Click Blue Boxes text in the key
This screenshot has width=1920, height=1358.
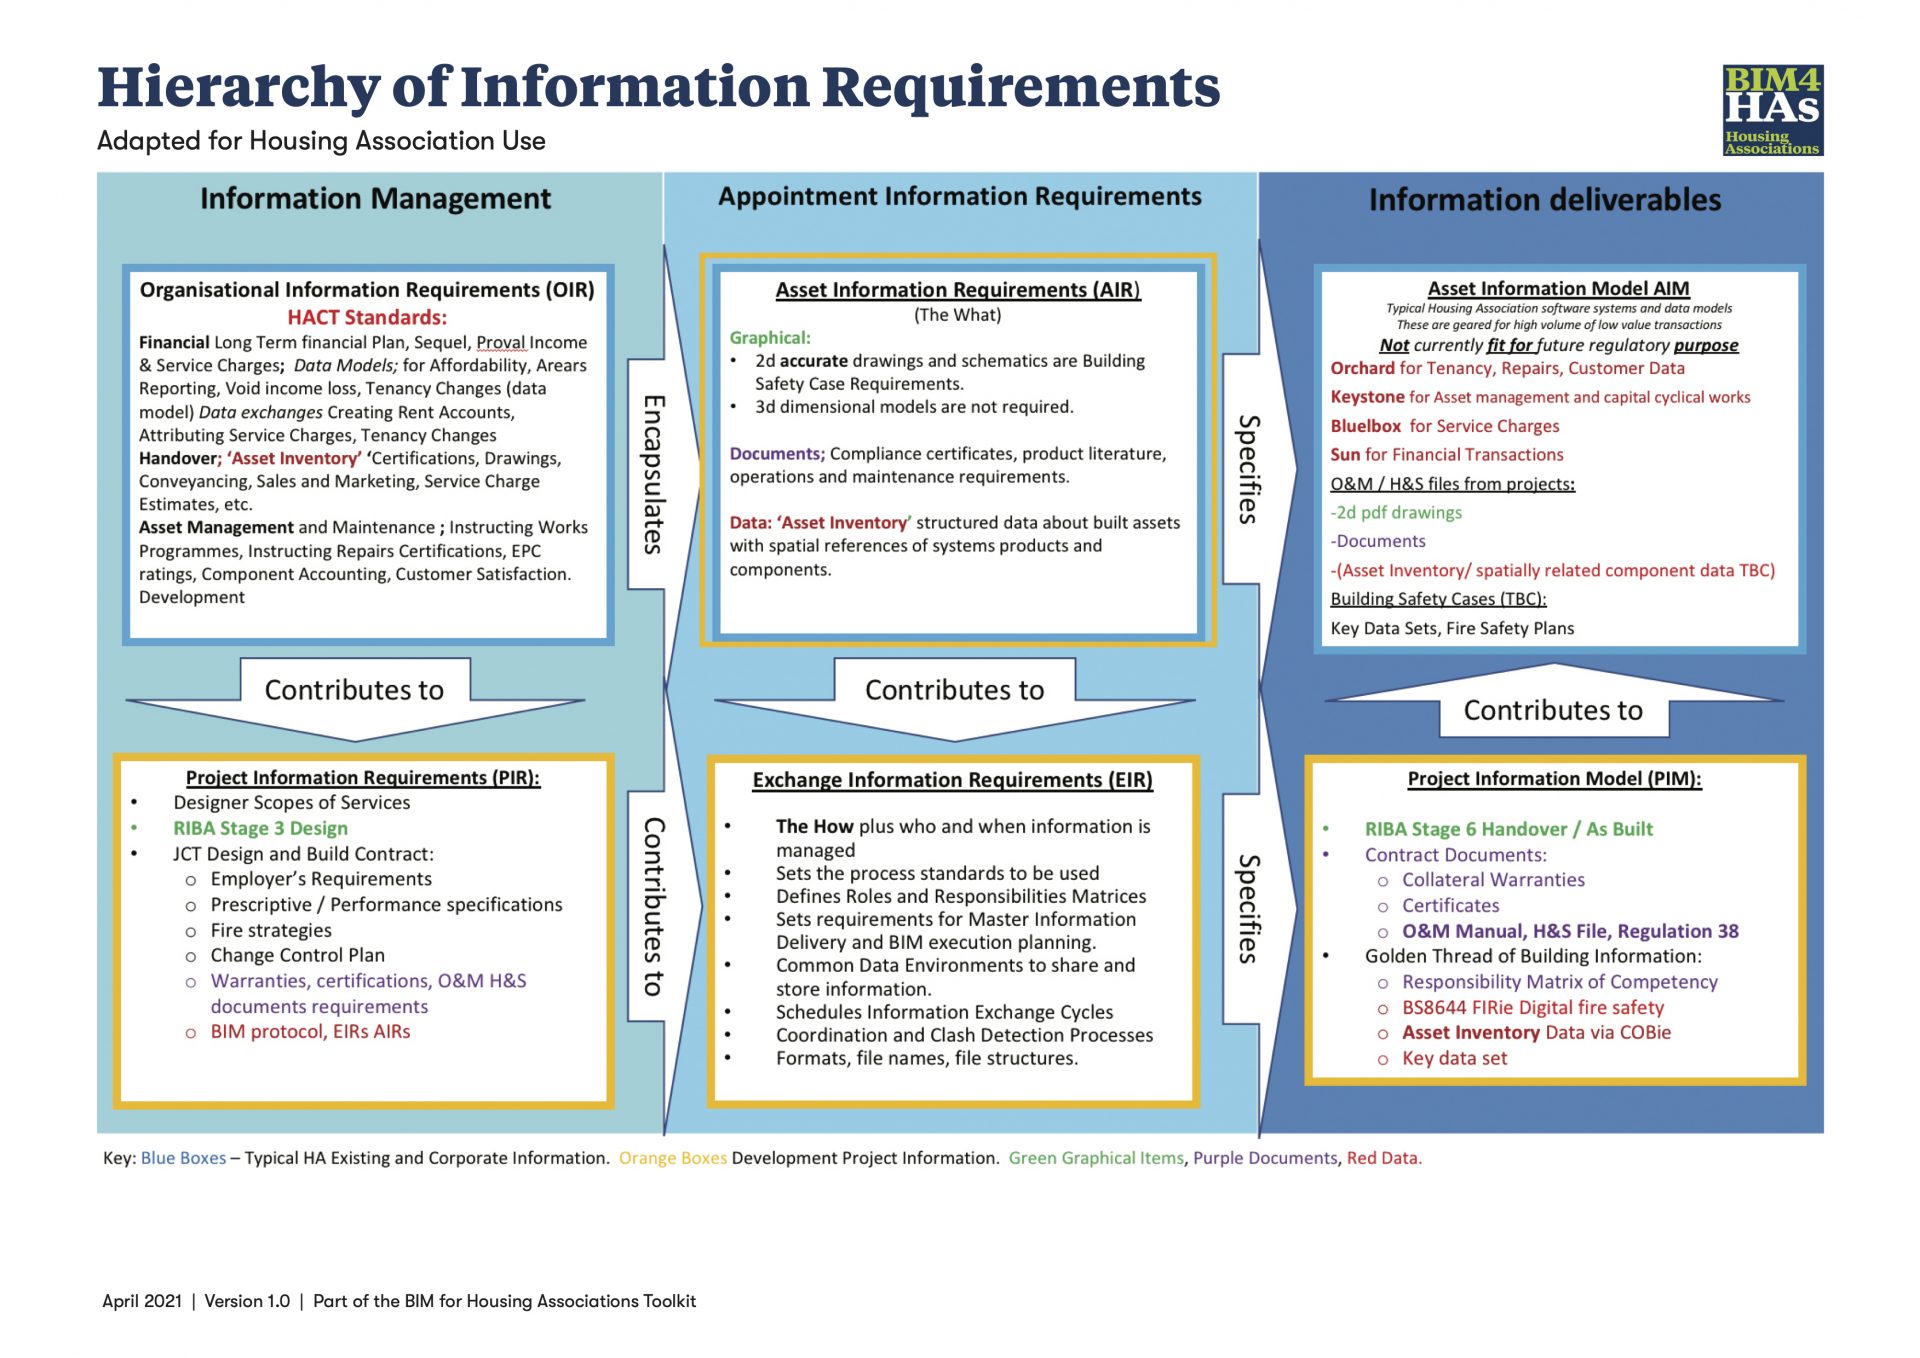tap(183, 1158)
